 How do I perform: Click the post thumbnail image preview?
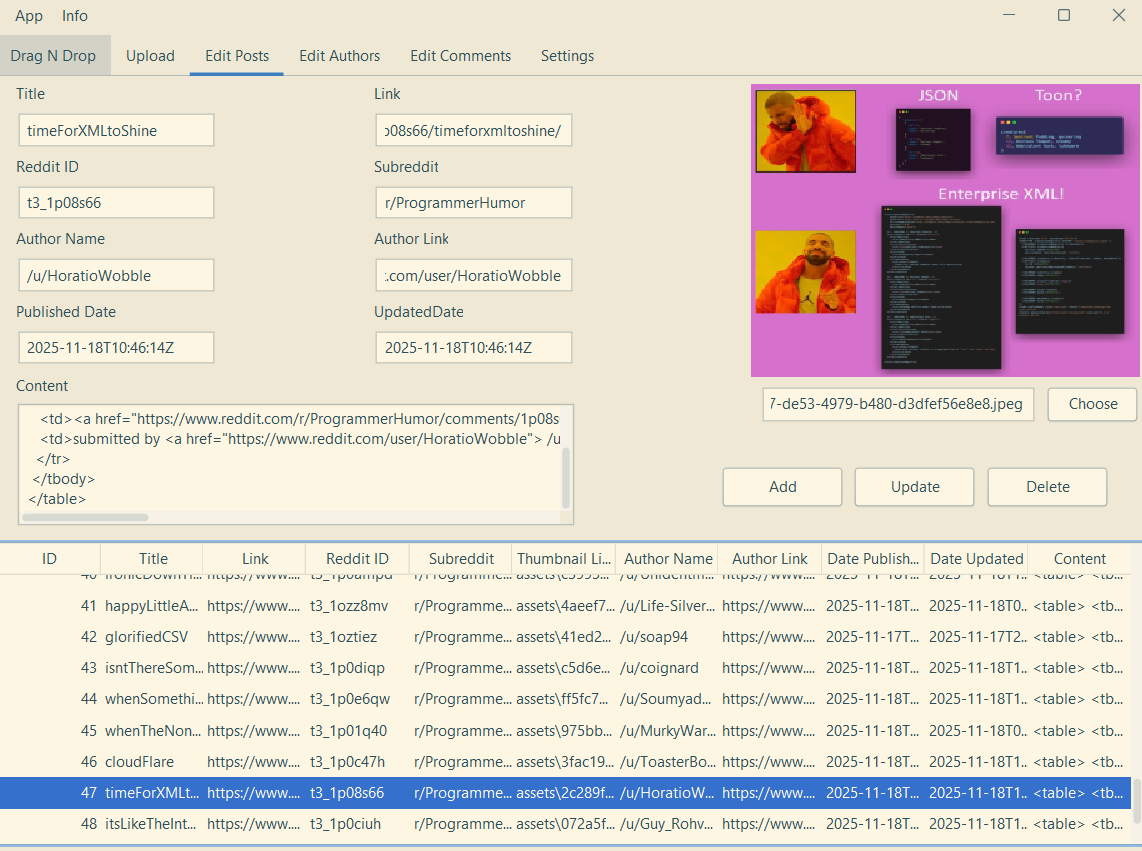pyautogui.click(x=945, y=230)
